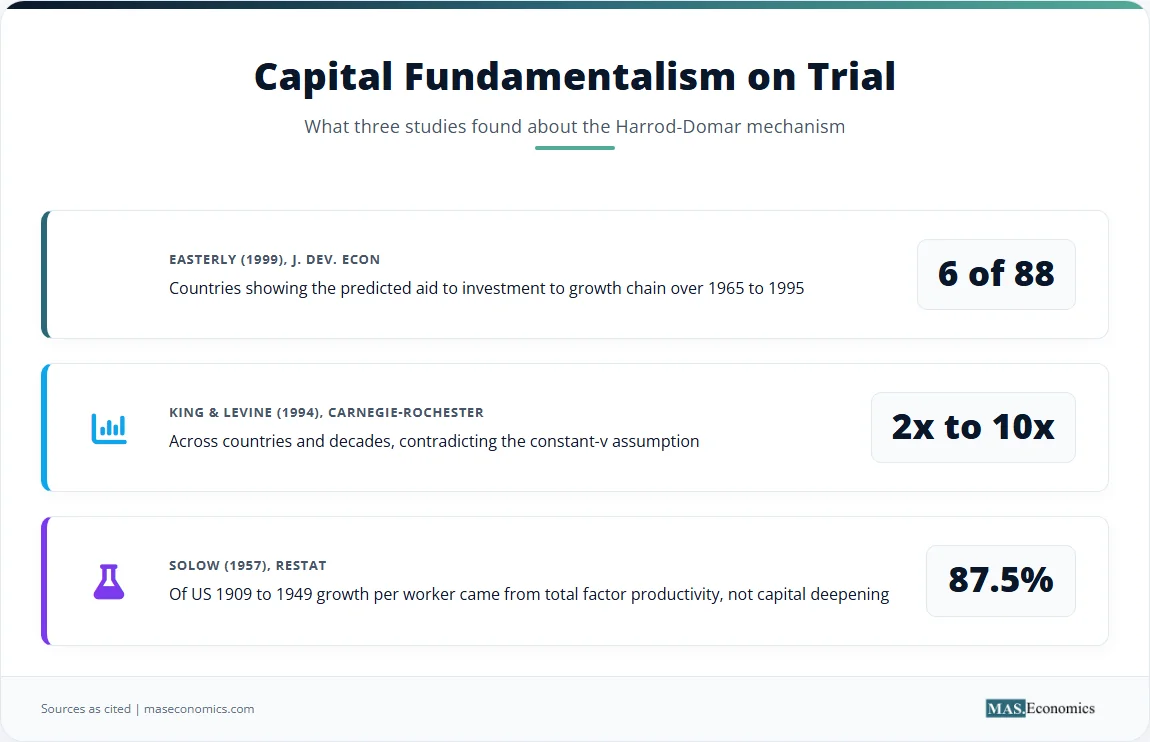Click the total factor productivity description text
1150x742 pixels.
529,594
